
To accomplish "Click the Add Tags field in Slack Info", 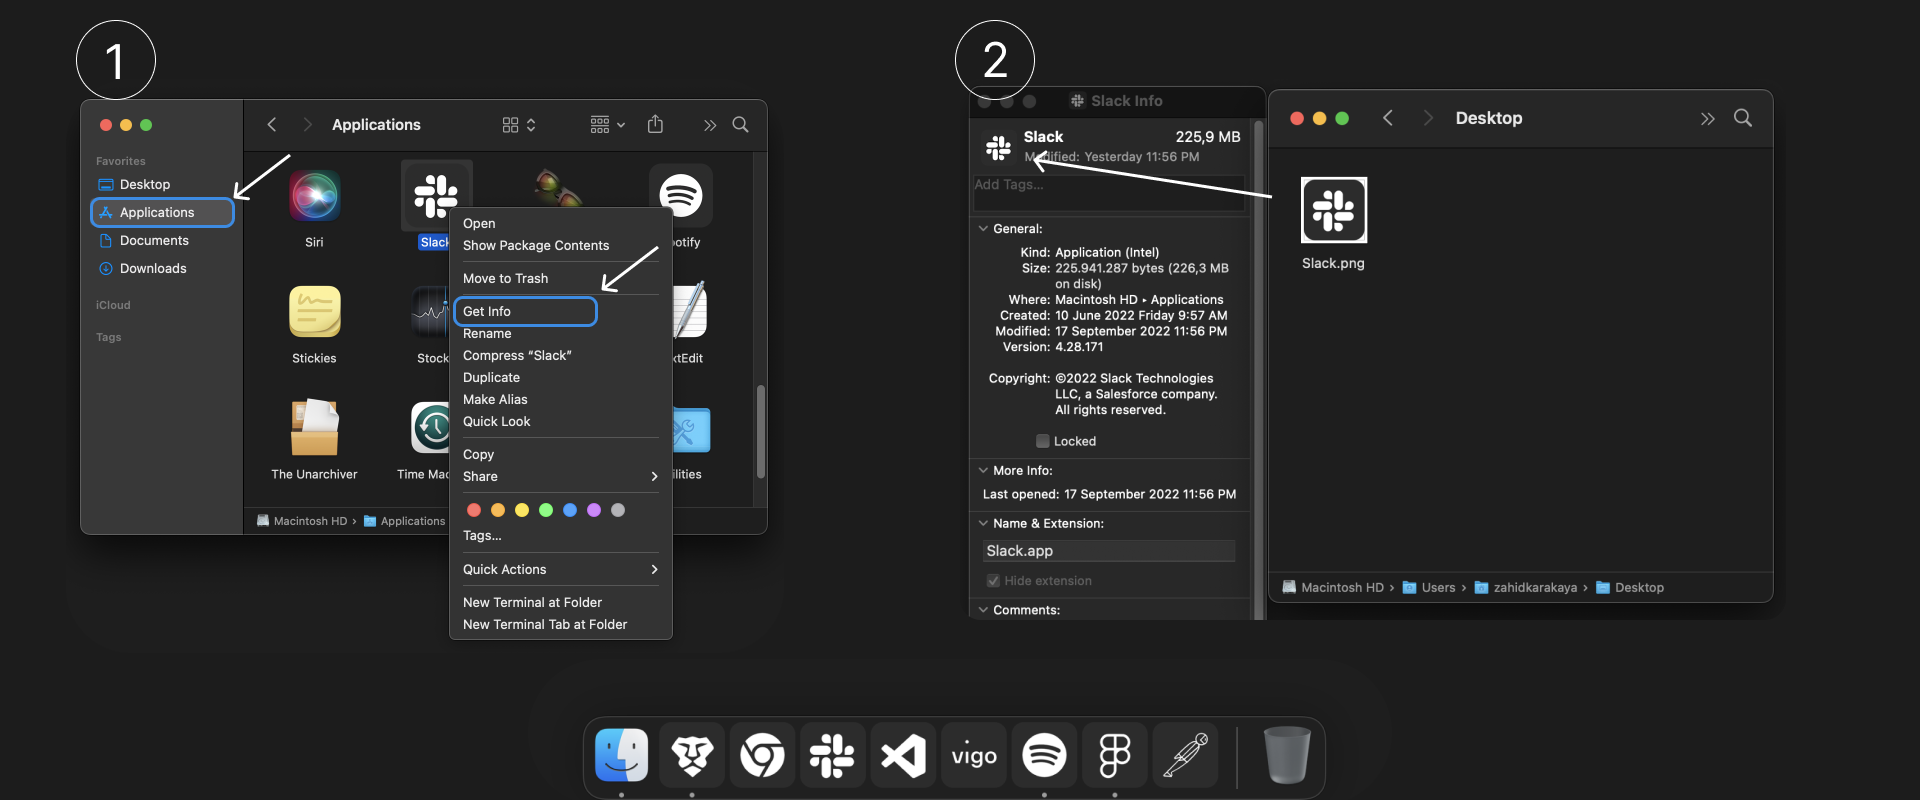I will point(1109,193).
